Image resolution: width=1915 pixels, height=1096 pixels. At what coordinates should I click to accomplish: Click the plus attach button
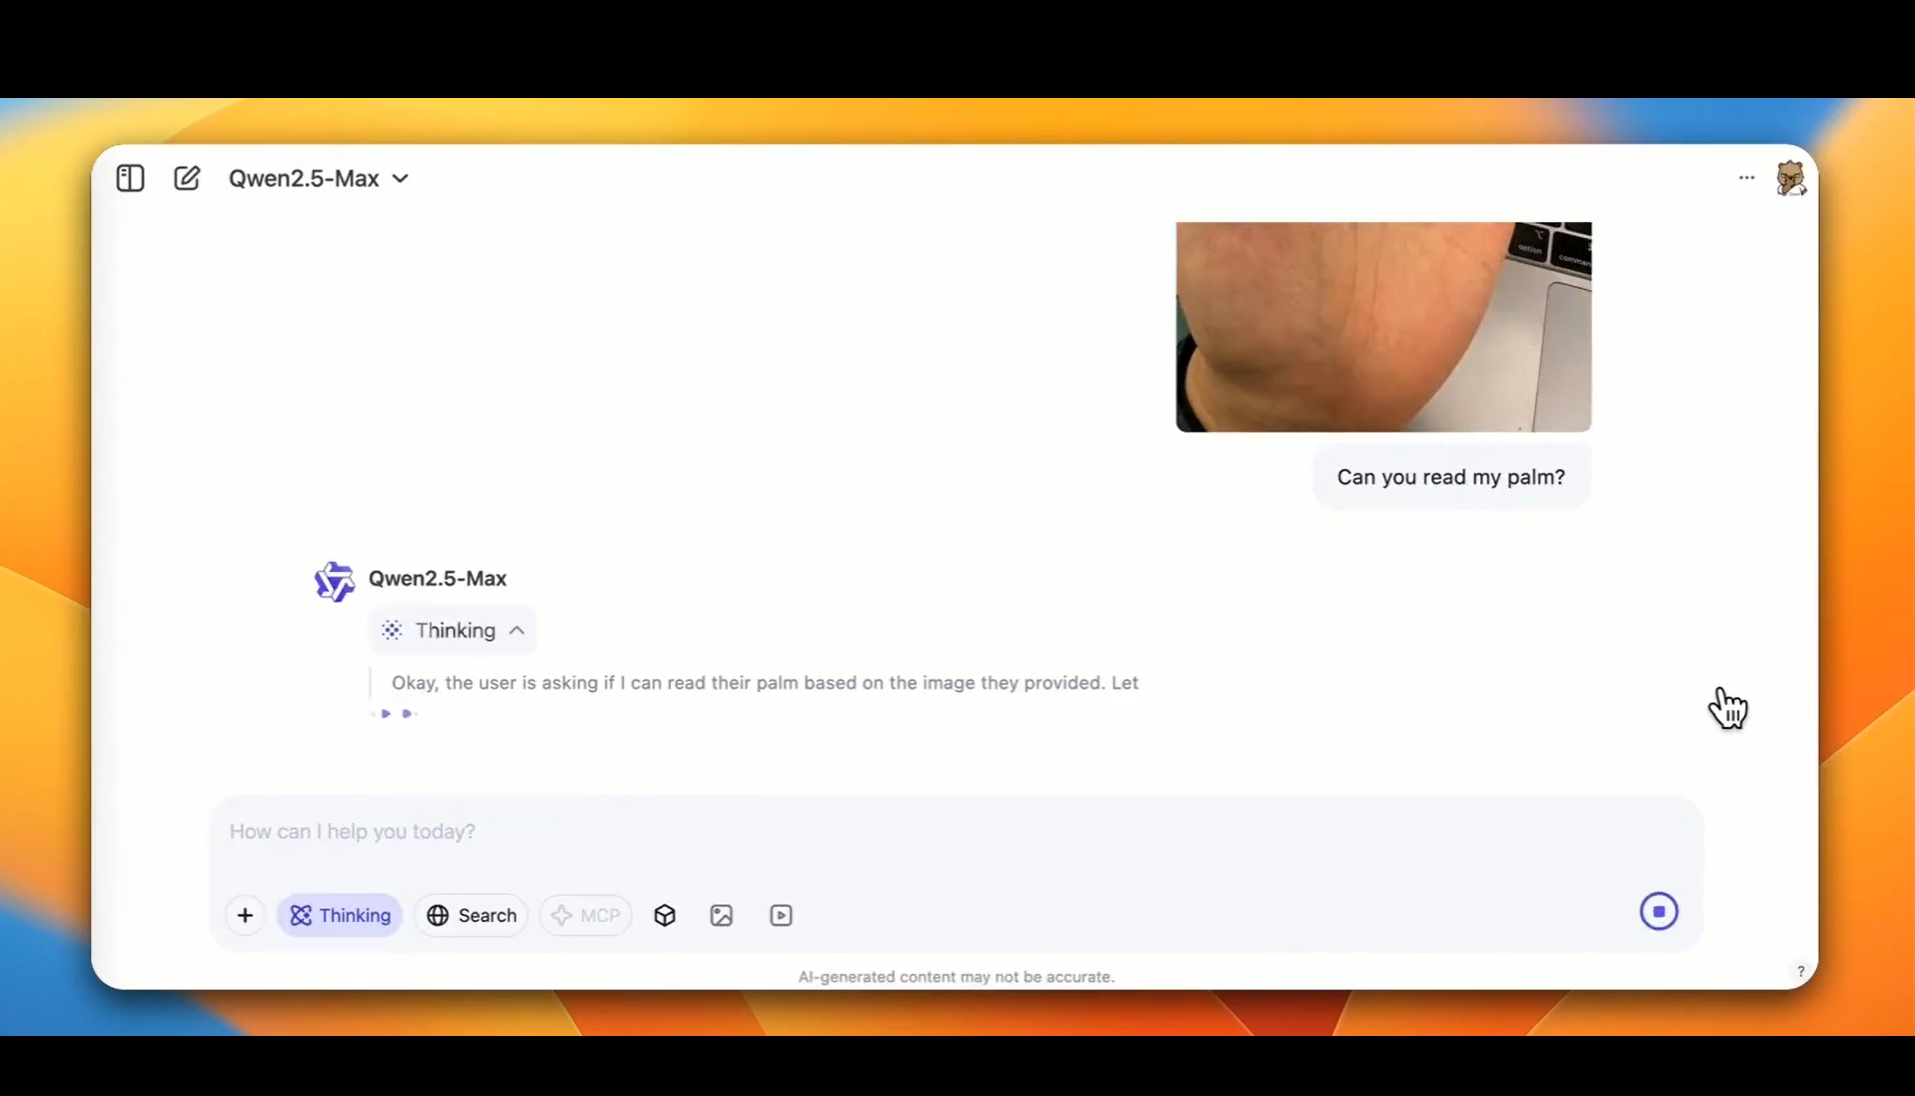click(245, 915)
